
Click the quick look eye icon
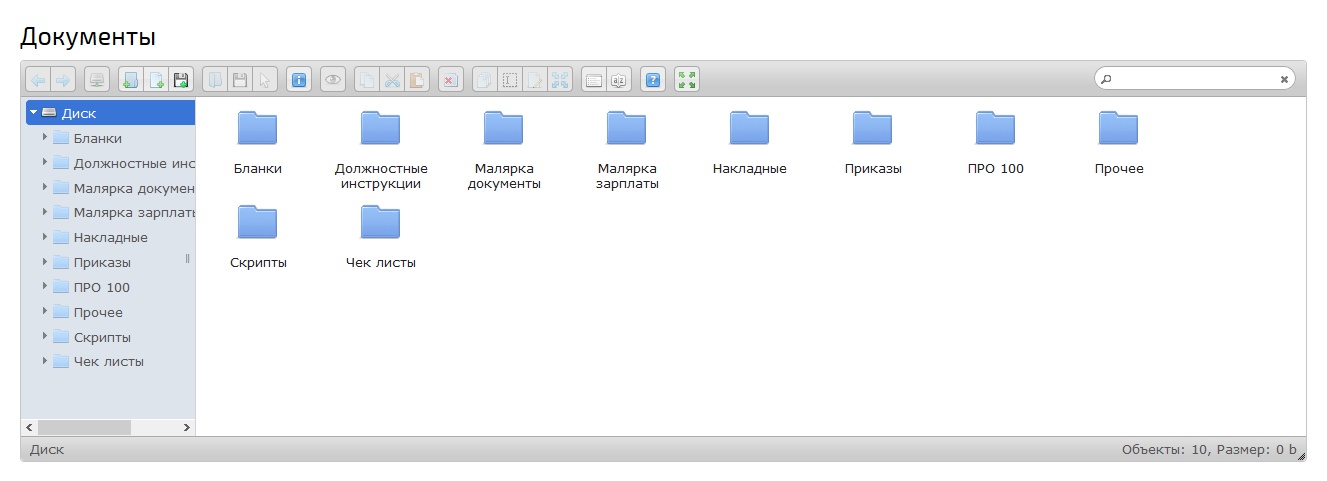pos(332,79)
